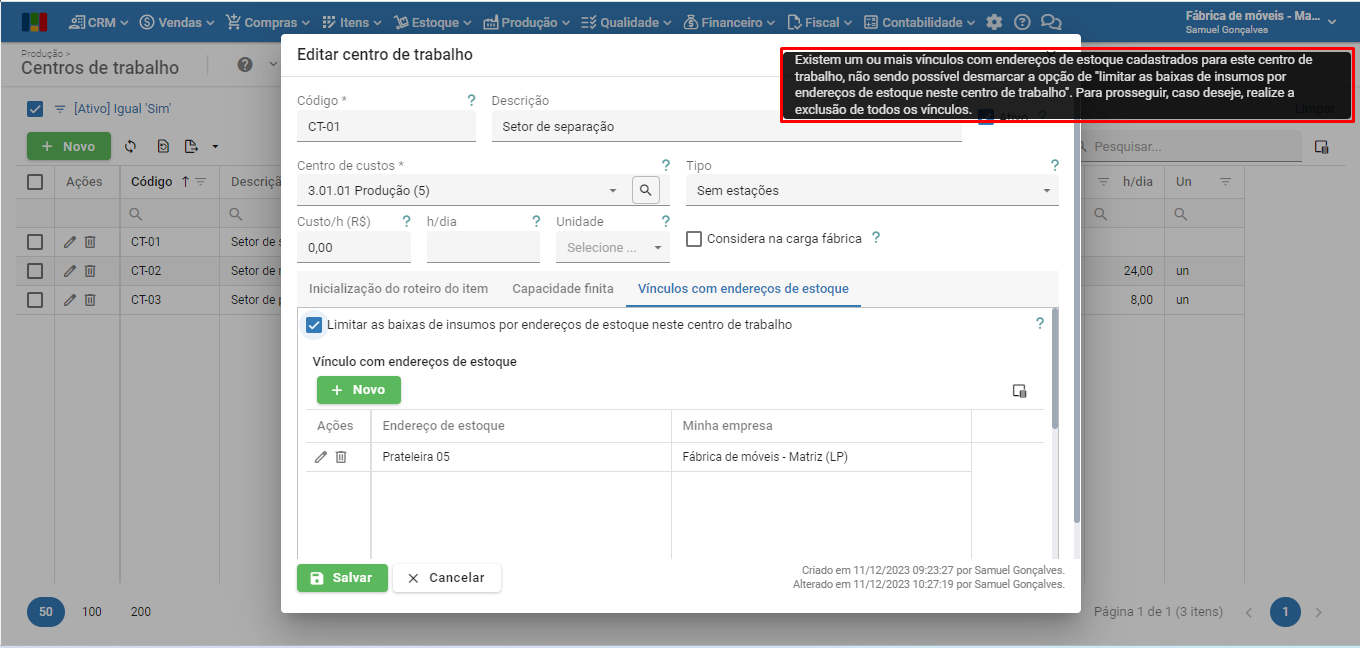Viewport: 1360px width, 648px height.
Task: Select the CT-01 row checkbox
Action: coord(35,242)
